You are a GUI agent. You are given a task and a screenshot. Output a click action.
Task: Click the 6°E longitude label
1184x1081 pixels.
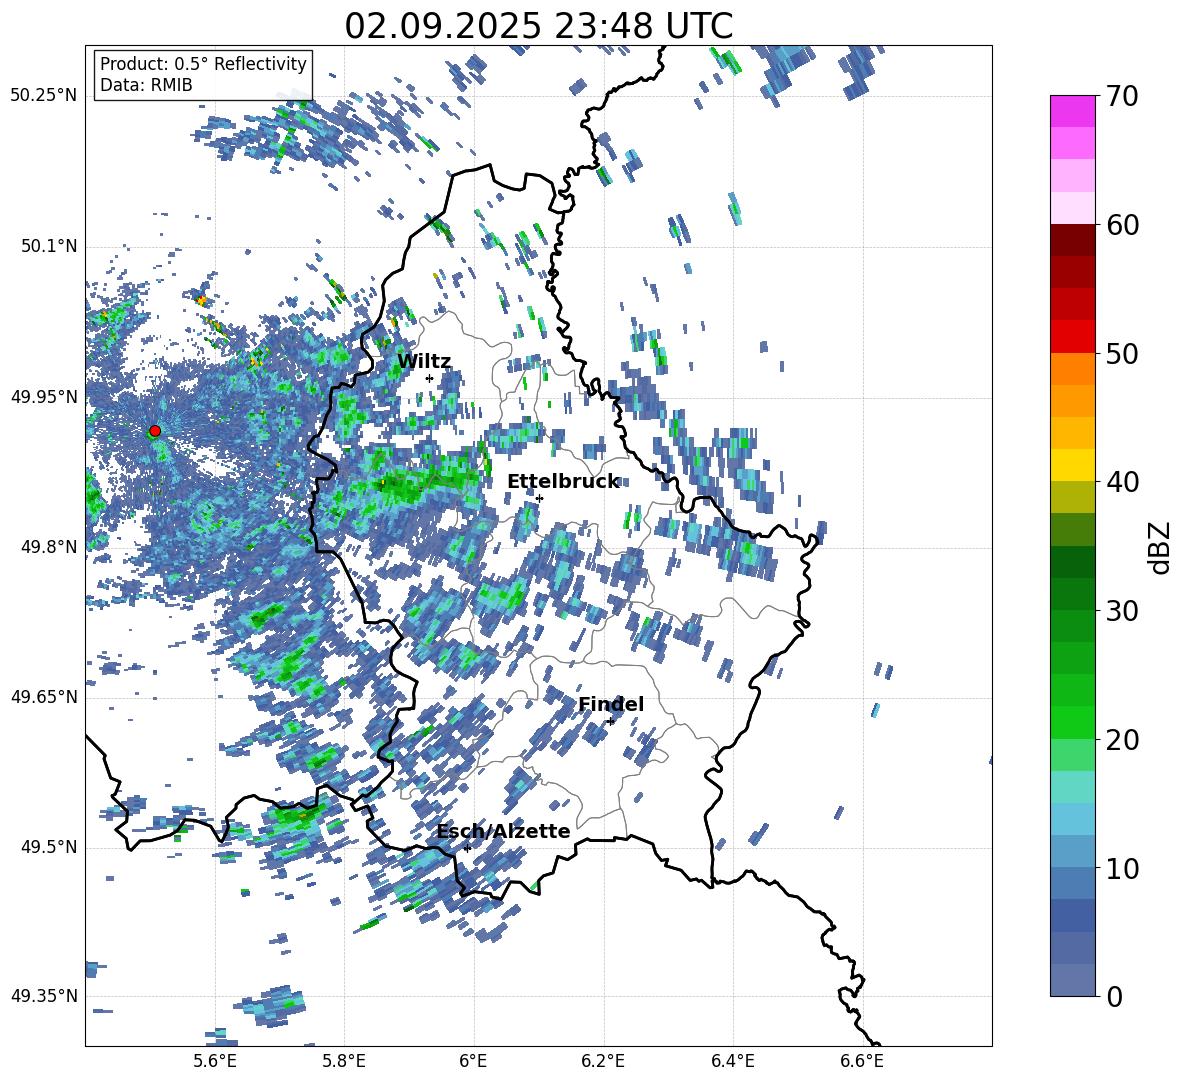pyautogui.click(x=473, y=1061)
